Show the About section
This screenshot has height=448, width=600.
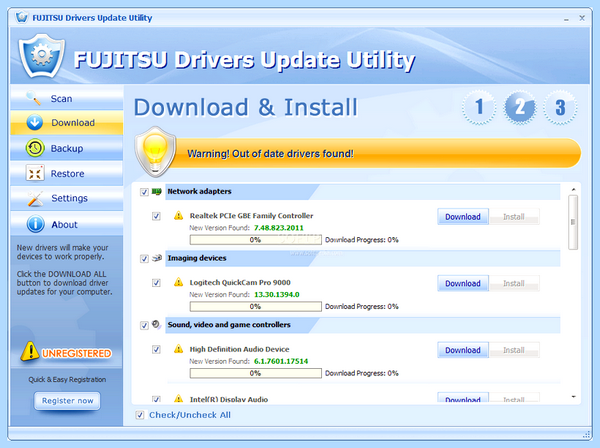[x=67, y=224]
